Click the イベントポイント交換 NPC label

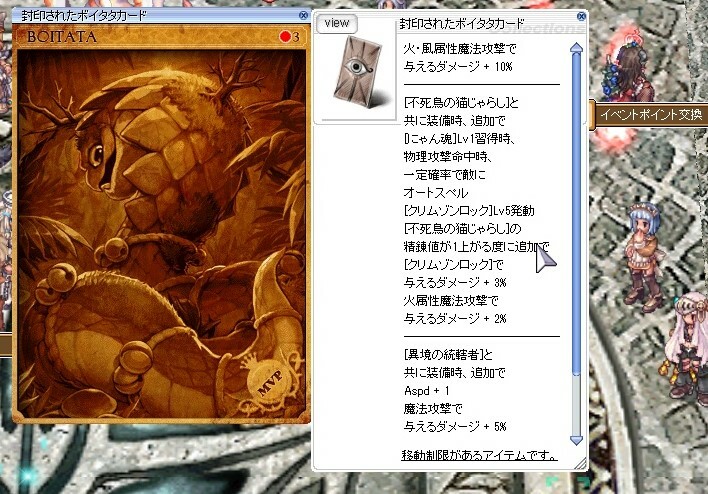click(652, 115)
